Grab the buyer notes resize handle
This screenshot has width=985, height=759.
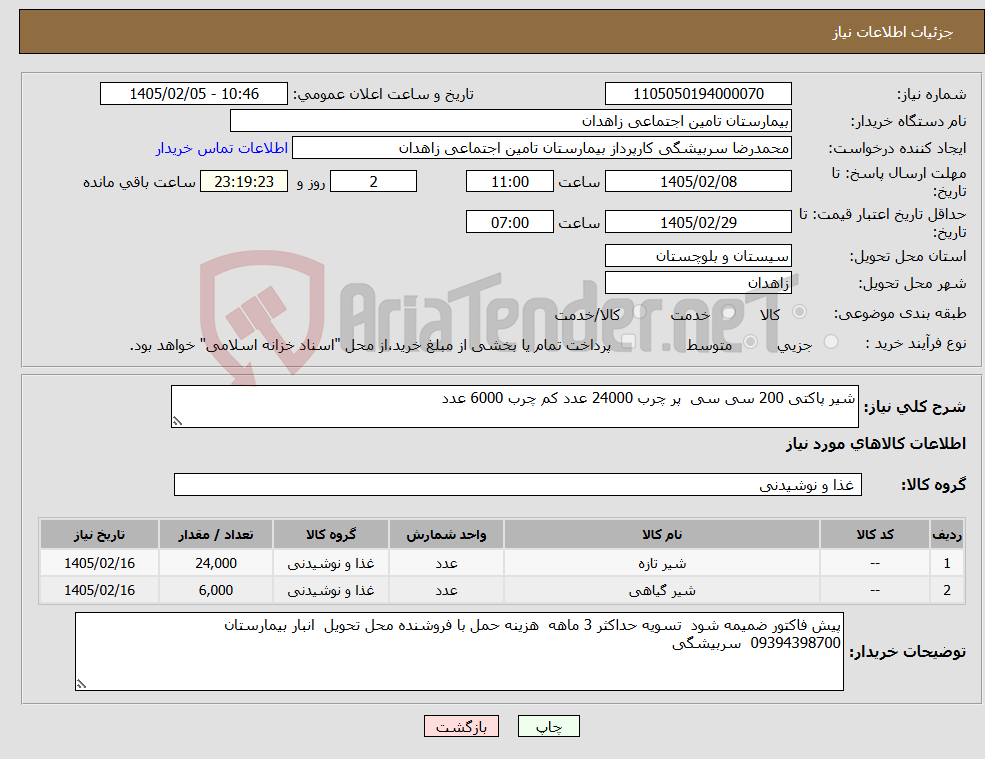coord(81,684)
